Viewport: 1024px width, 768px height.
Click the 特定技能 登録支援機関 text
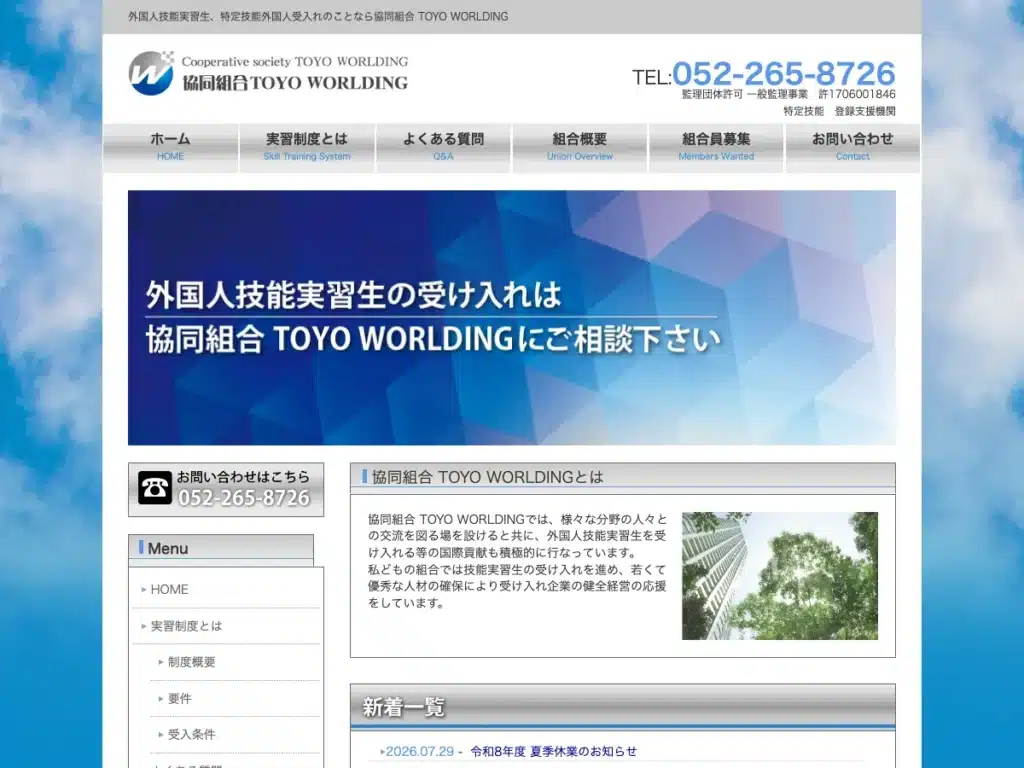[839, 111]
